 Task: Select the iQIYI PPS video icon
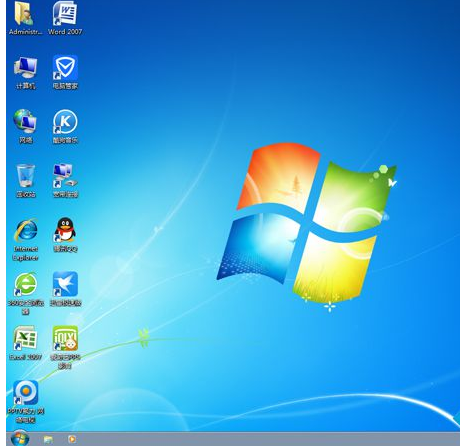pyautogui.click(x=65, y=338)
